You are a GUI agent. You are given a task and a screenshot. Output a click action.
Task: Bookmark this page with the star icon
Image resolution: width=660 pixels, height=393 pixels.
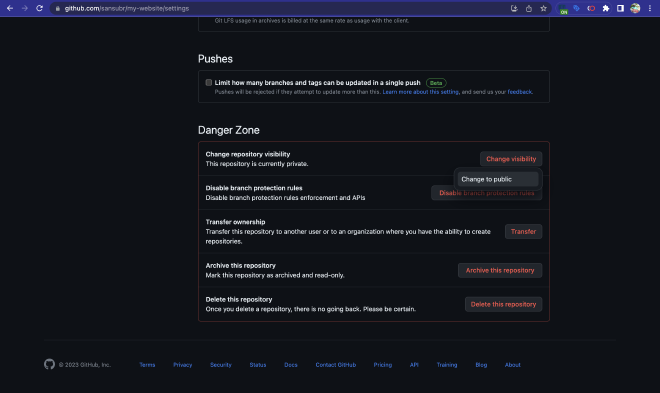pyautogui.click(x=543, y=8)
